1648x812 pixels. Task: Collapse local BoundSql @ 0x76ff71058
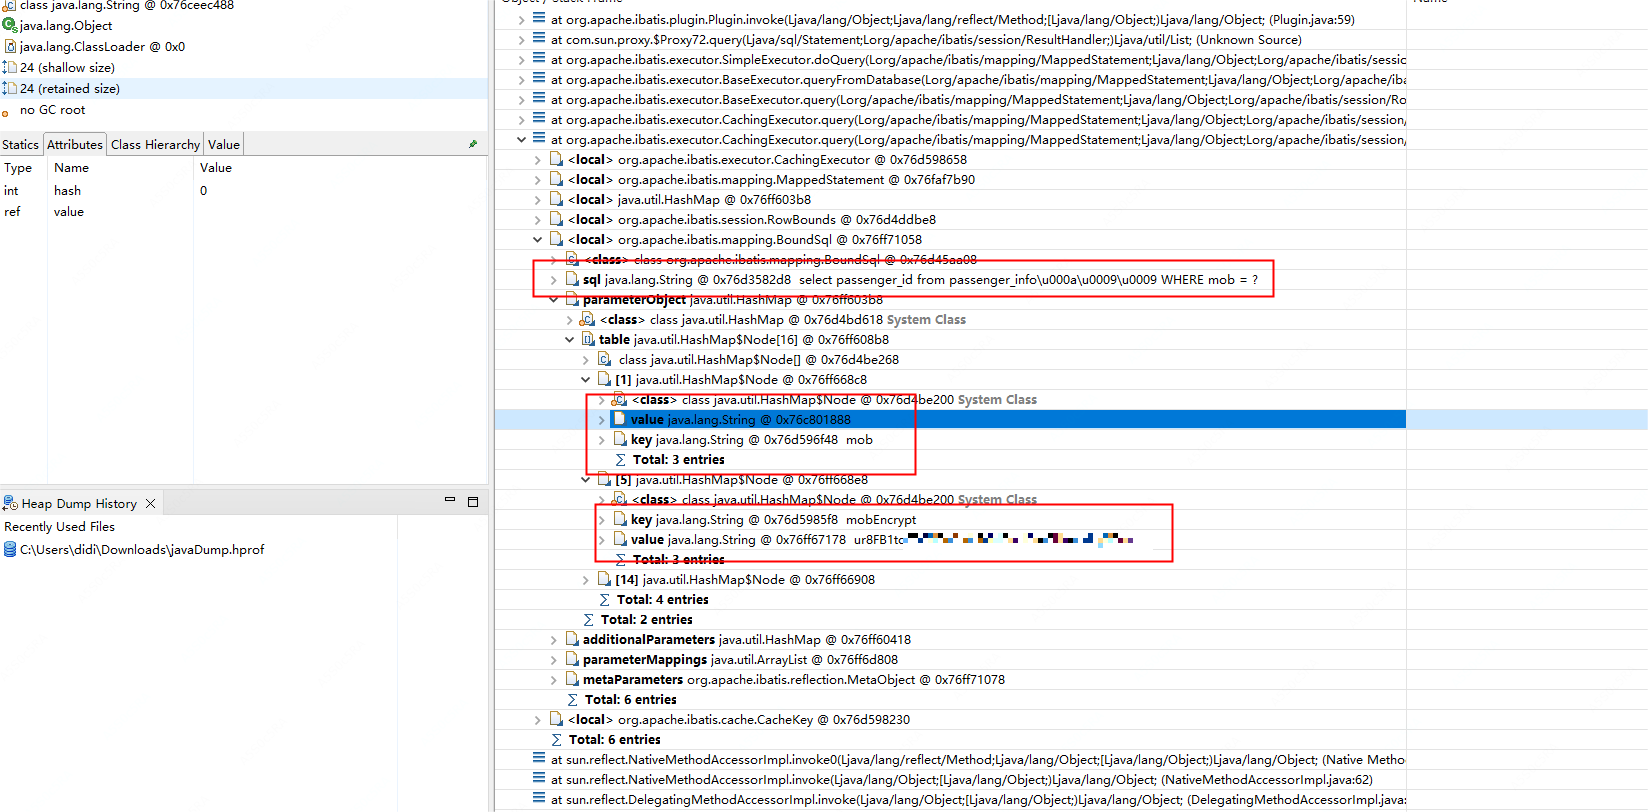(x=537, y=239)
